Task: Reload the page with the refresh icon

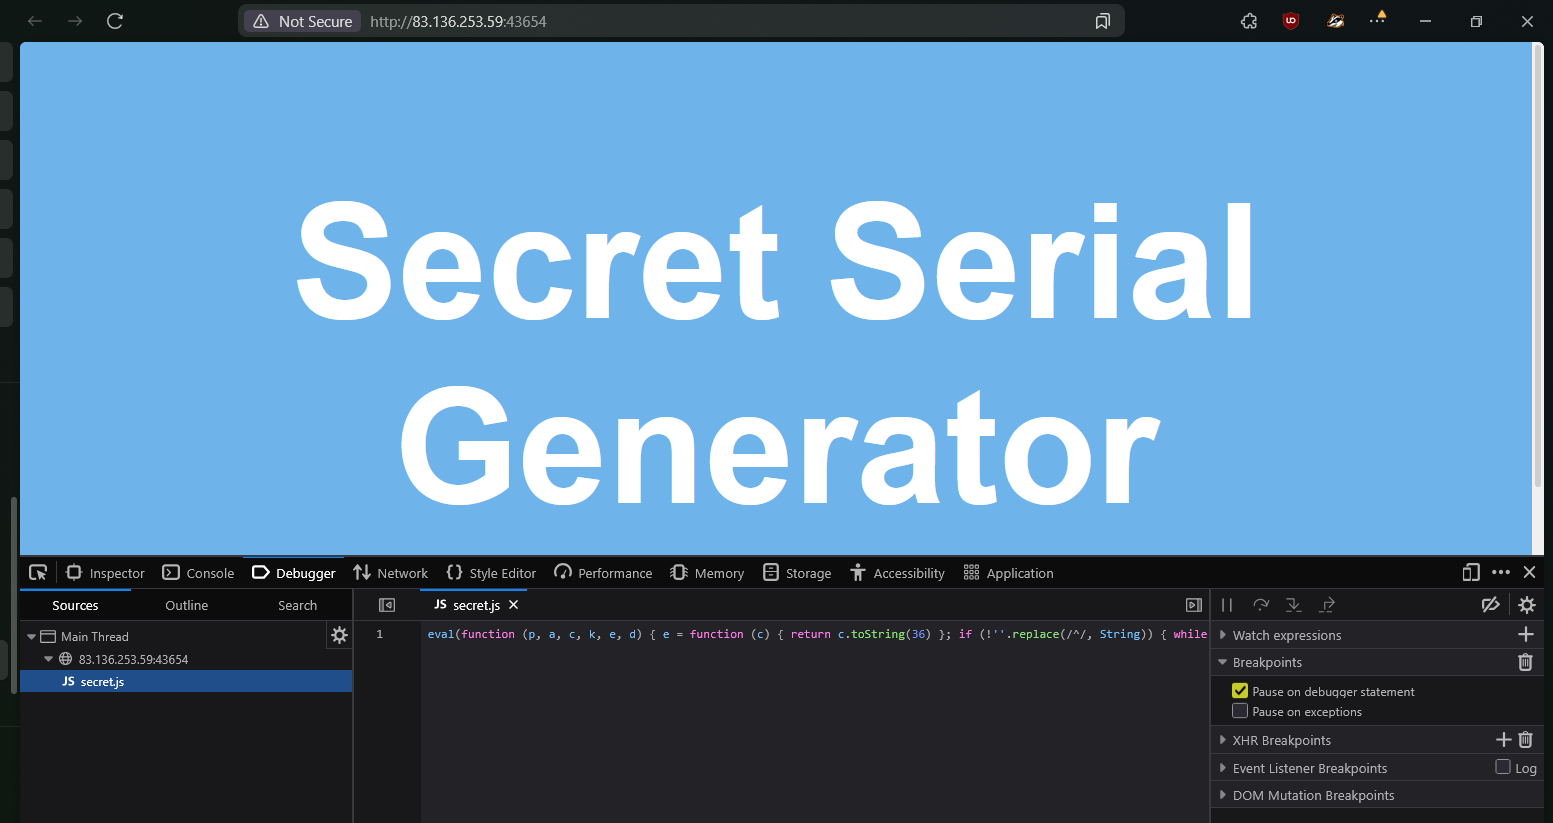Action: click(x=115, y=21)
